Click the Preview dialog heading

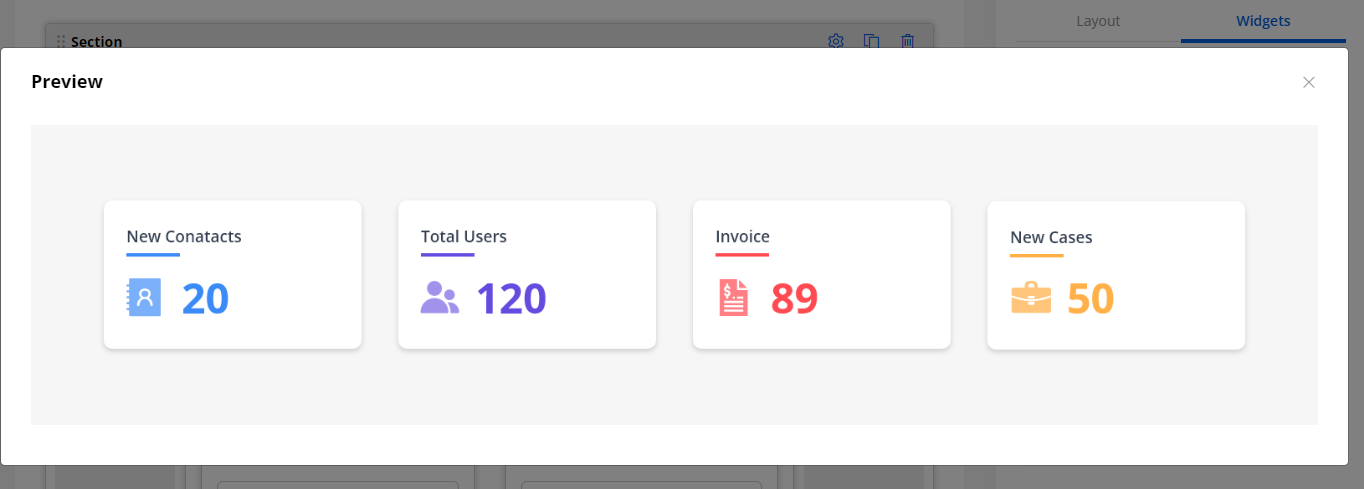click(x=67, y=82)
